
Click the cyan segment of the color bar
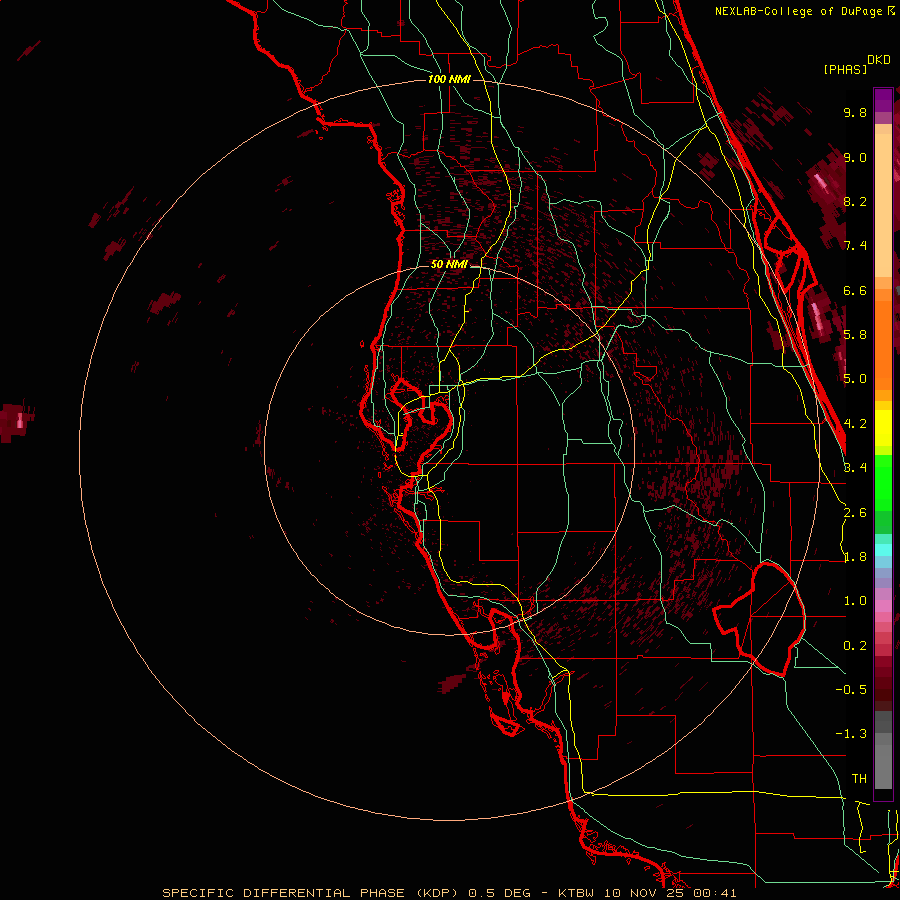[883, 549]
